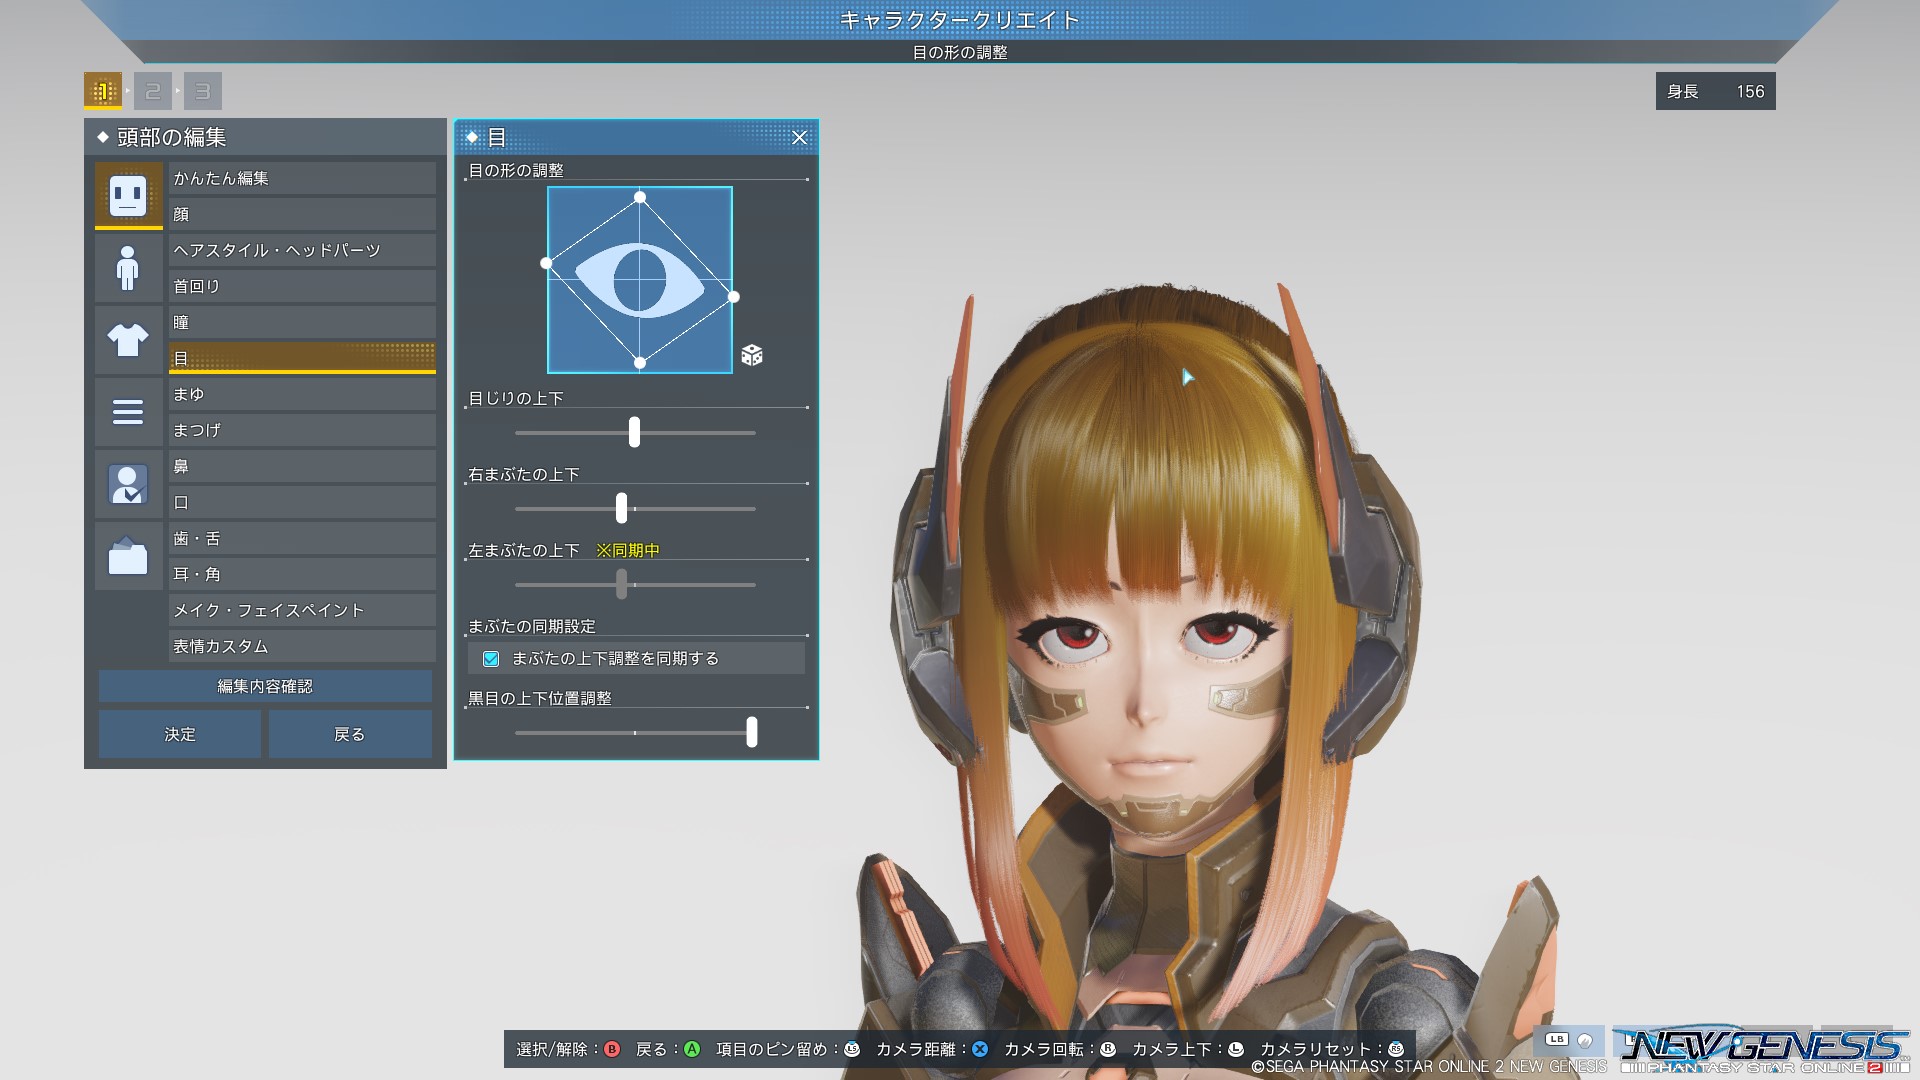Open the character profile check icon
This screenshot has width=1920, height=1080.
tap(128, 484)
